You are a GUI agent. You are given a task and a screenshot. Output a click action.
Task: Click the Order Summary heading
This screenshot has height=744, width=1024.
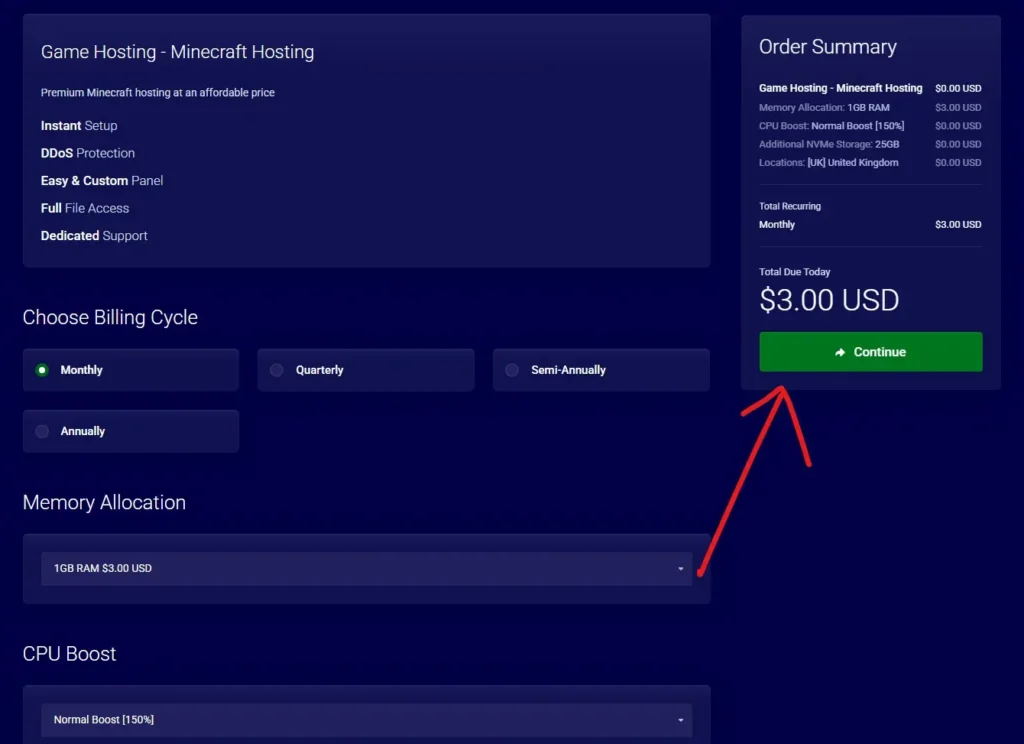pyautogui.click(x=827, y=47)
